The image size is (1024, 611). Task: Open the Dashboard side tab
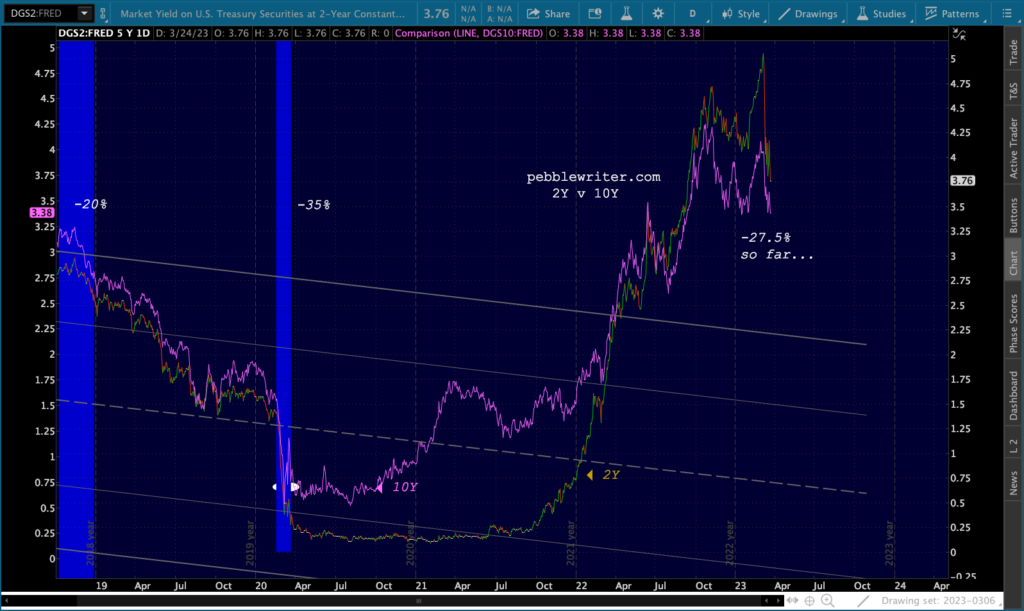[x=1013, y=396]
